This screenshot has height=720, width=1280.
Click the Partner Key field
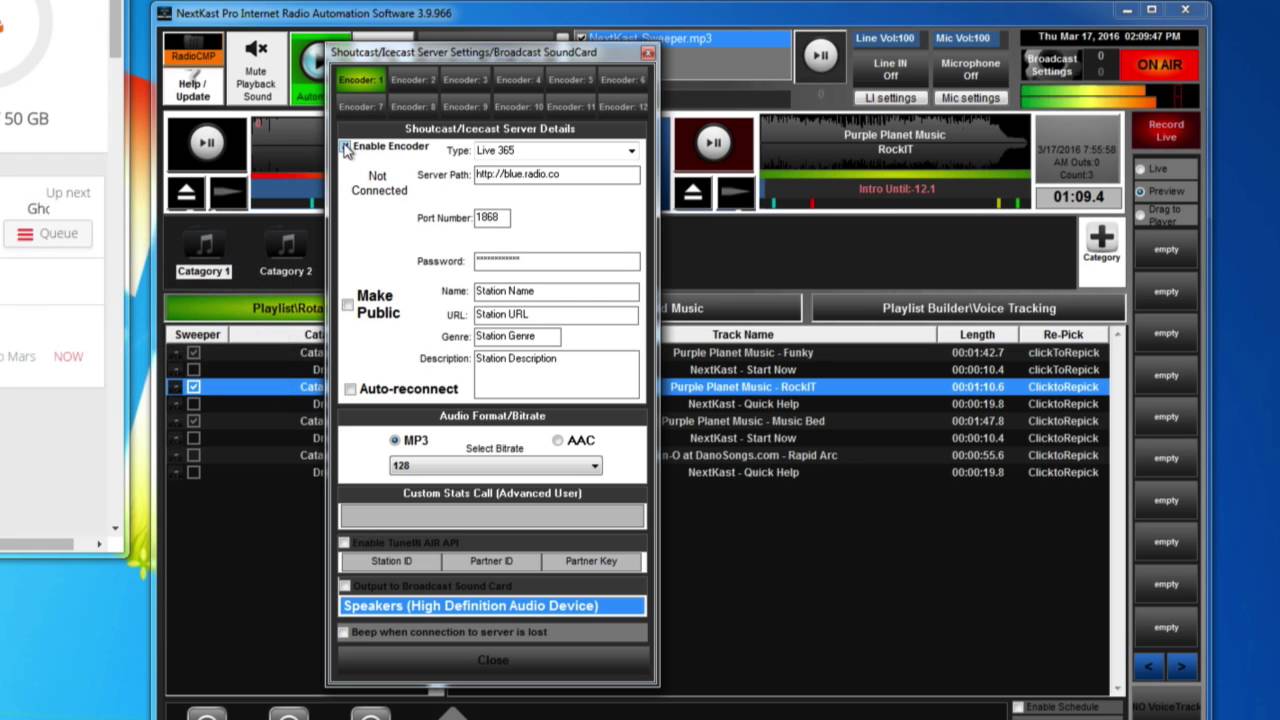click(592, 562)
